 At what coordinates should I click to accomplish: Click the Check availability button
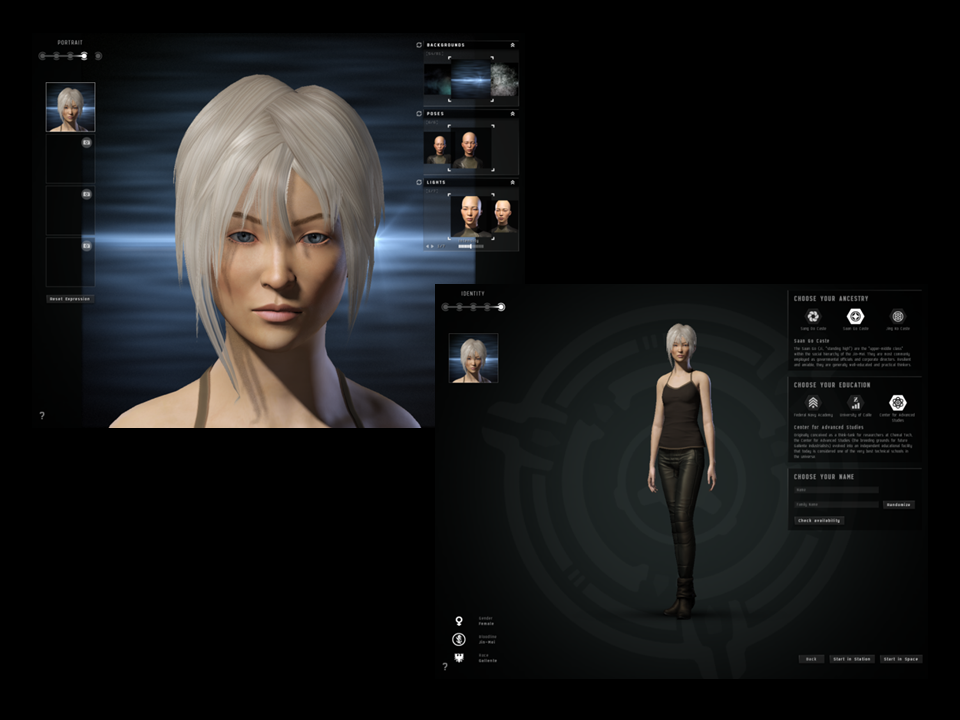[819, 520]
